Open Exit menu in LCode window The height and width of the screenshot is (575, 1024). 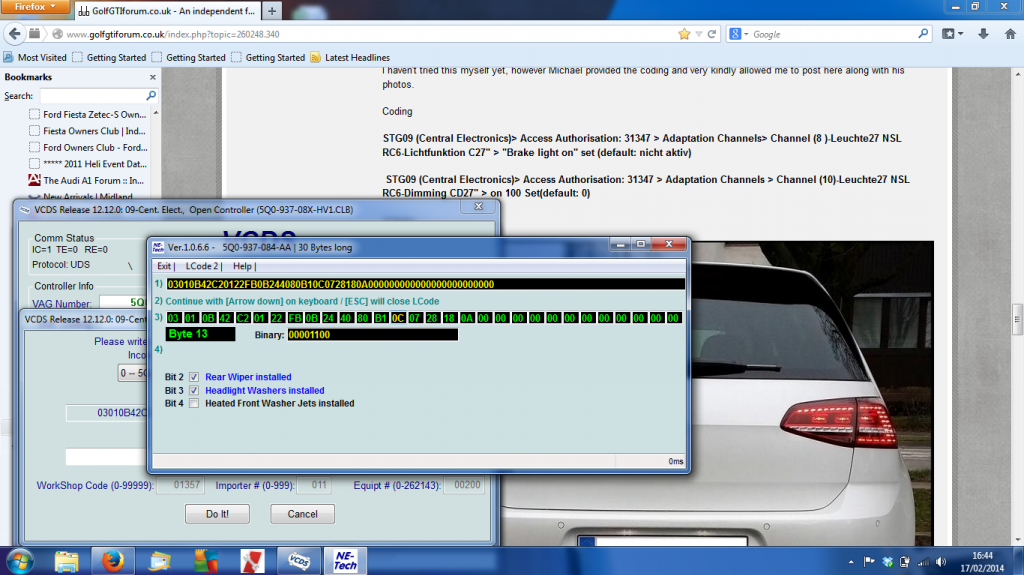click(165, 266)
